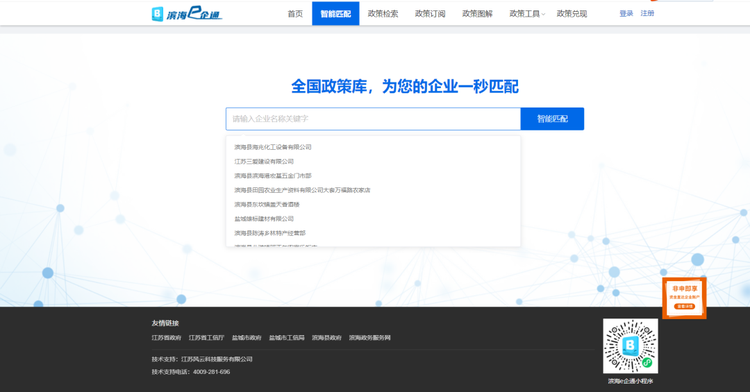
Task: Click the mini-program QR code image
Action: (x=630, y=346)
